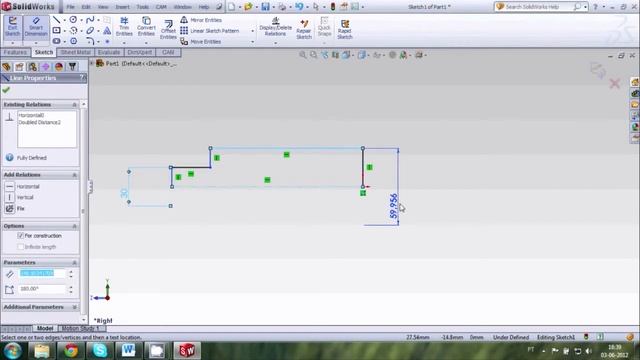Collapse the Add Relations section
The image size is (640, 360).
[74, 175]
